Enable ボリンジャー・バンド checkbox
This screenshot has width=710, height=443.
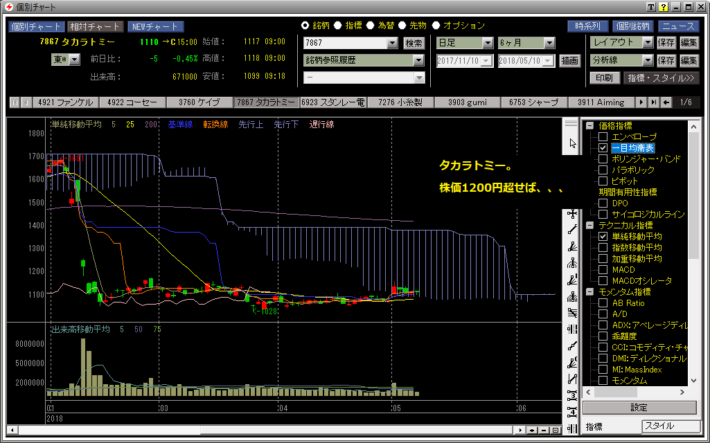point(603,159)
